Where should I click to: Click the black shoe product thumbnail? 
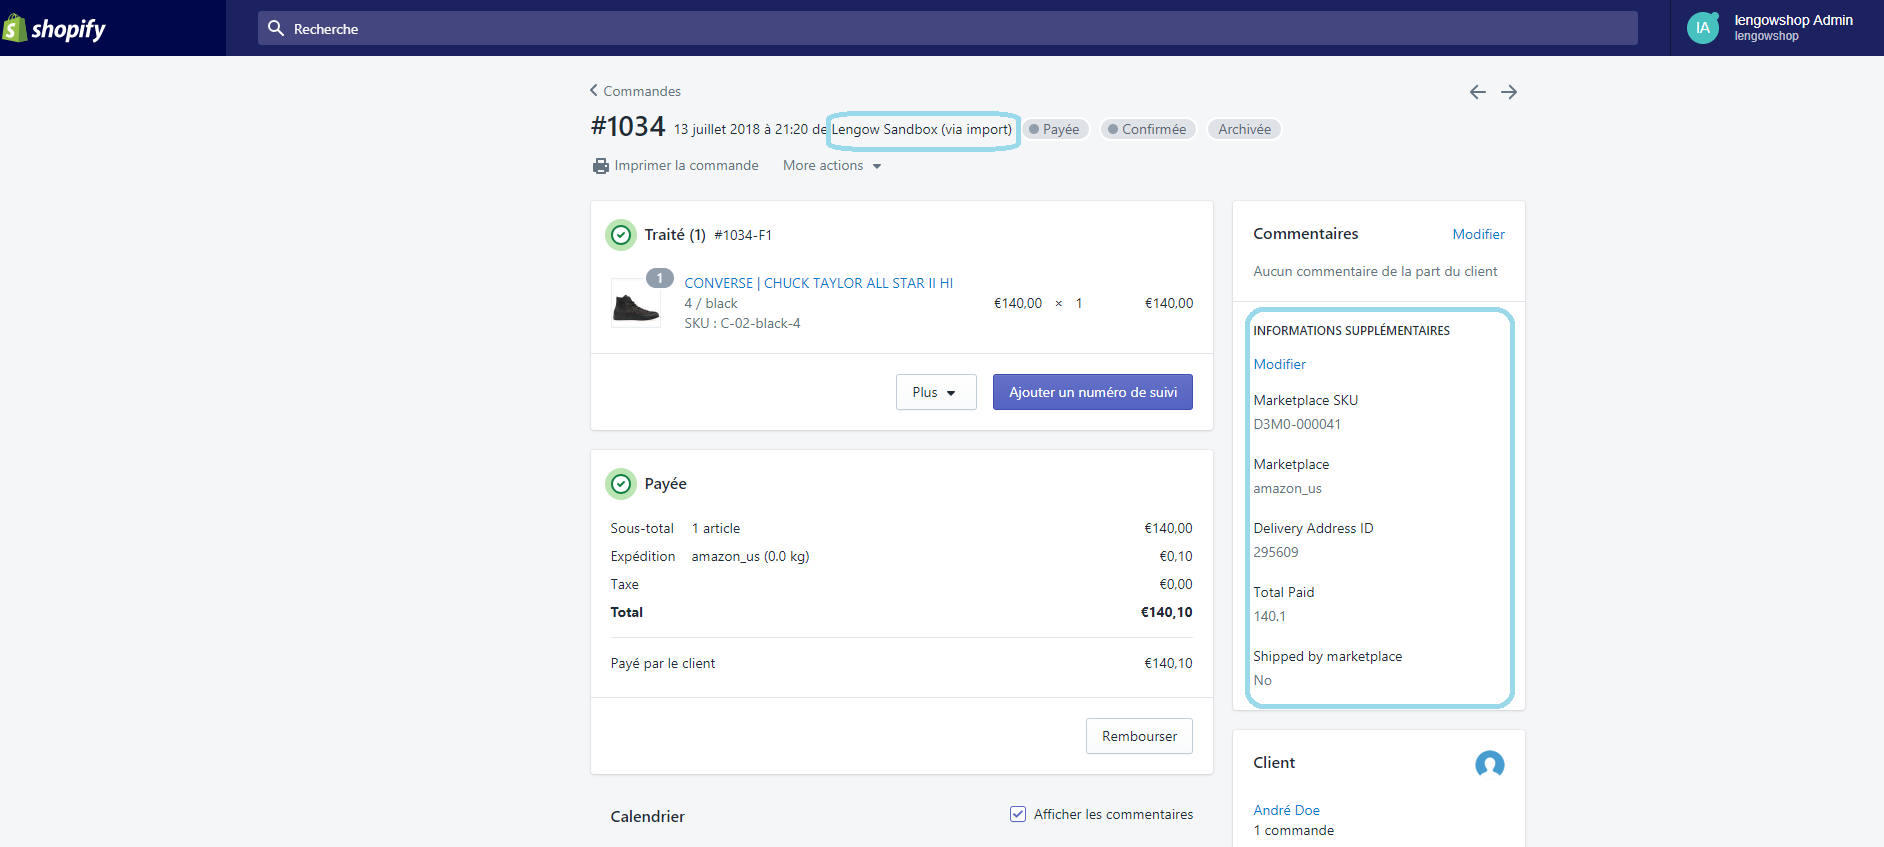(636, 304)
